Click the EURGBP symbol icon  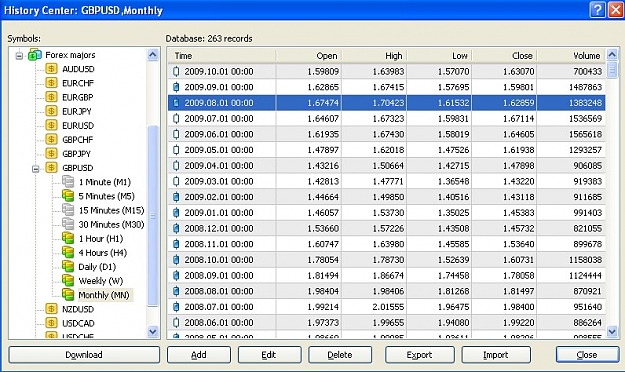[51, 97]
